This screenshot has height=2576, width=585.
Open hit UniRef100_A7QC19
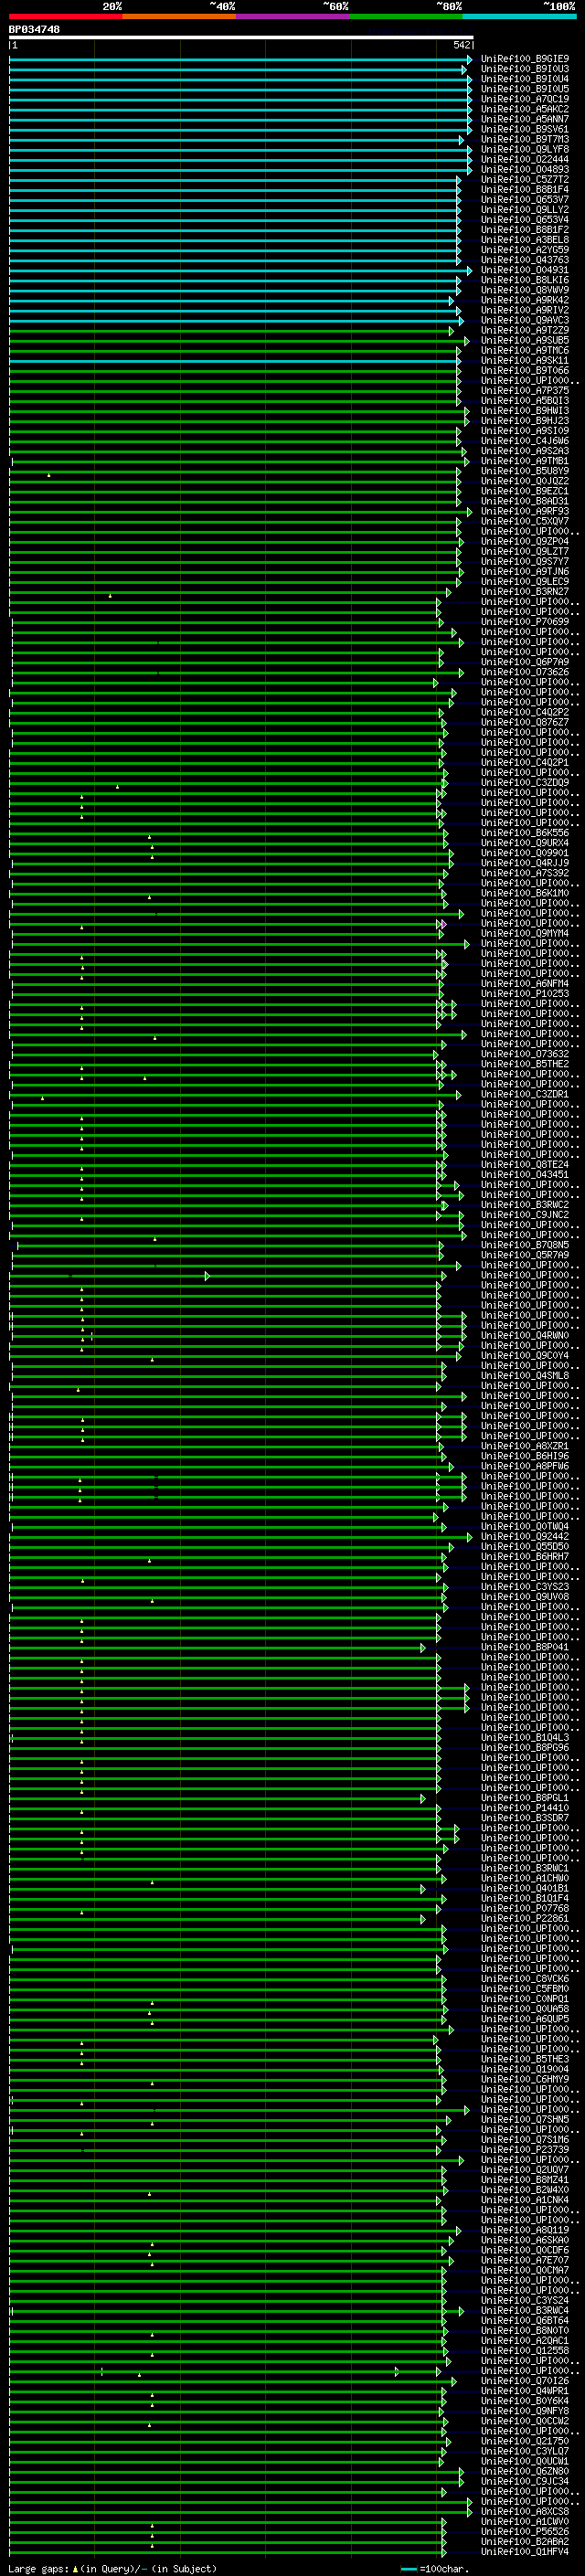pyautogui.click(x=525, y=99)
